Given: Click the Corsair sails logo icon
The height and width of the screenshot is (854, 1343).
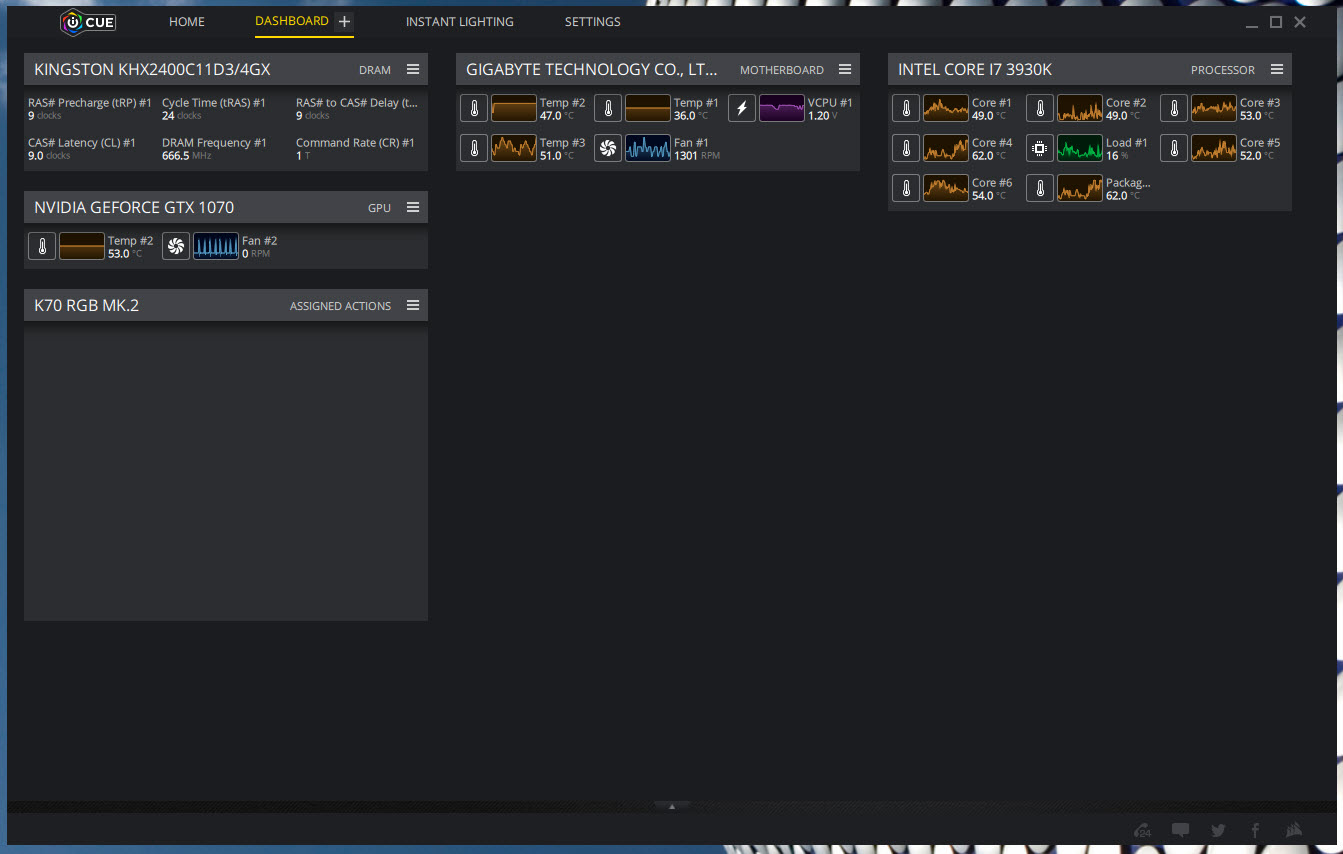Looking at the screenshot, I should point(1294,830).
